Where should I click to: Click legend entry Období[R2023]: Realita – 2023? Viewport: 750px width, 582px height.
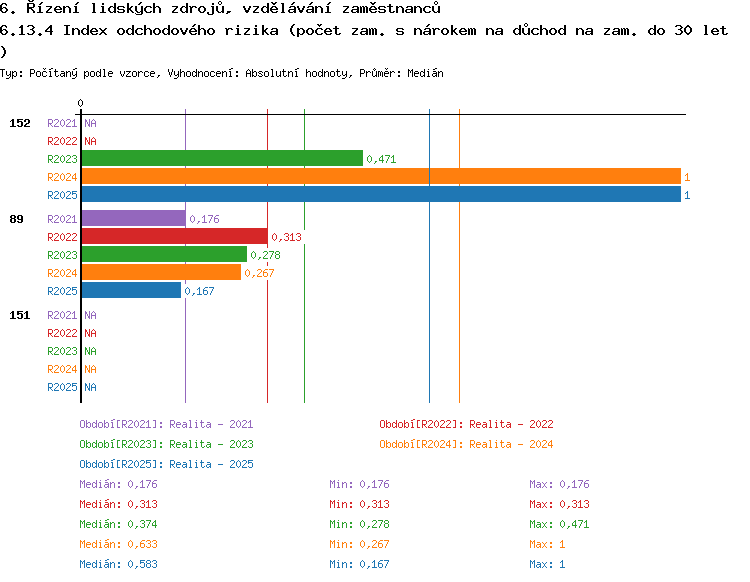click(166, 444)
